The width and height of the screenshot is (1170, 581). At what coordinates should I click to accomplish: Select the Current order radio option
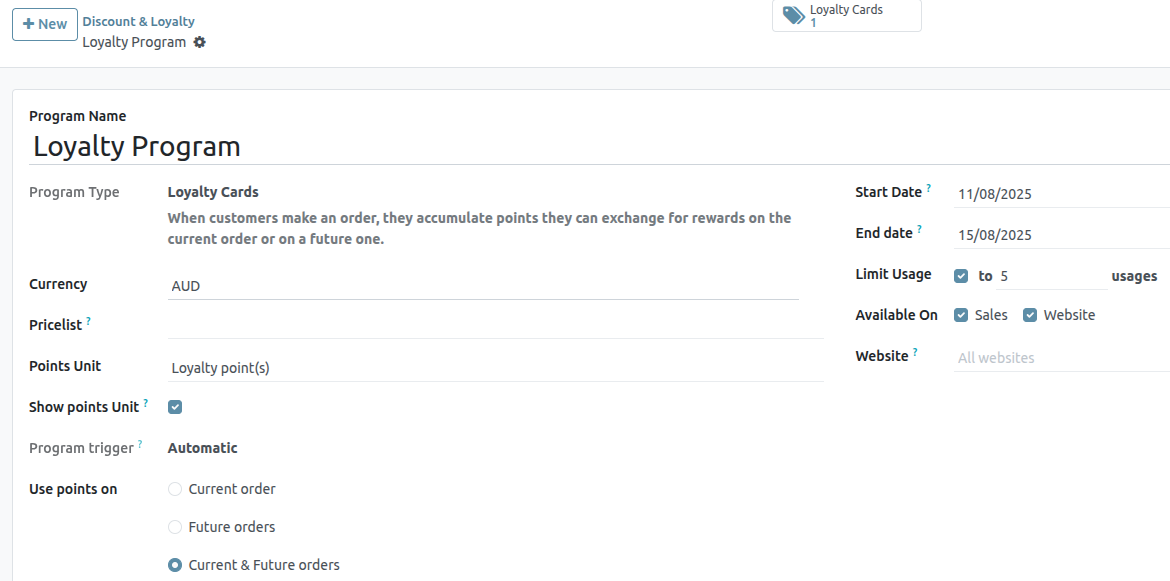click(175, 489)
